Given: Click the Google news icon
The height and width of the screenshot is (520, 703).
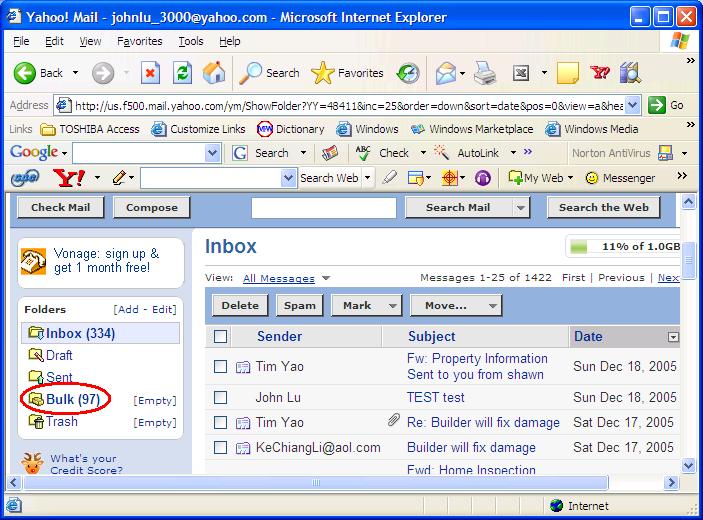Looking at the screenshot, I should tap(330, 153).
